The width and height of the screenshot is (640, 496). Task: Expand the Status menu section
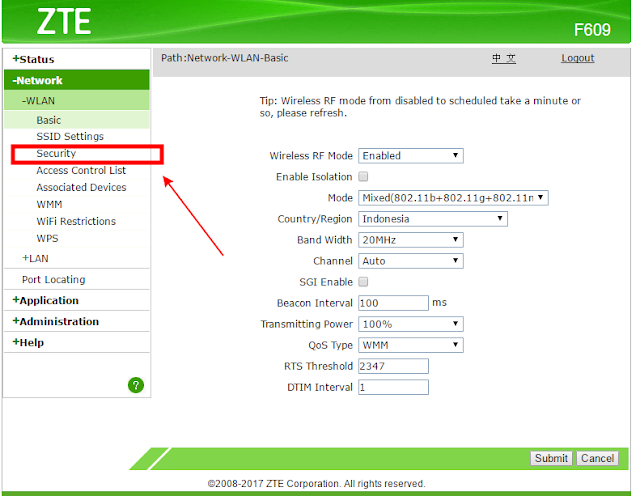(x=33, y=59)
